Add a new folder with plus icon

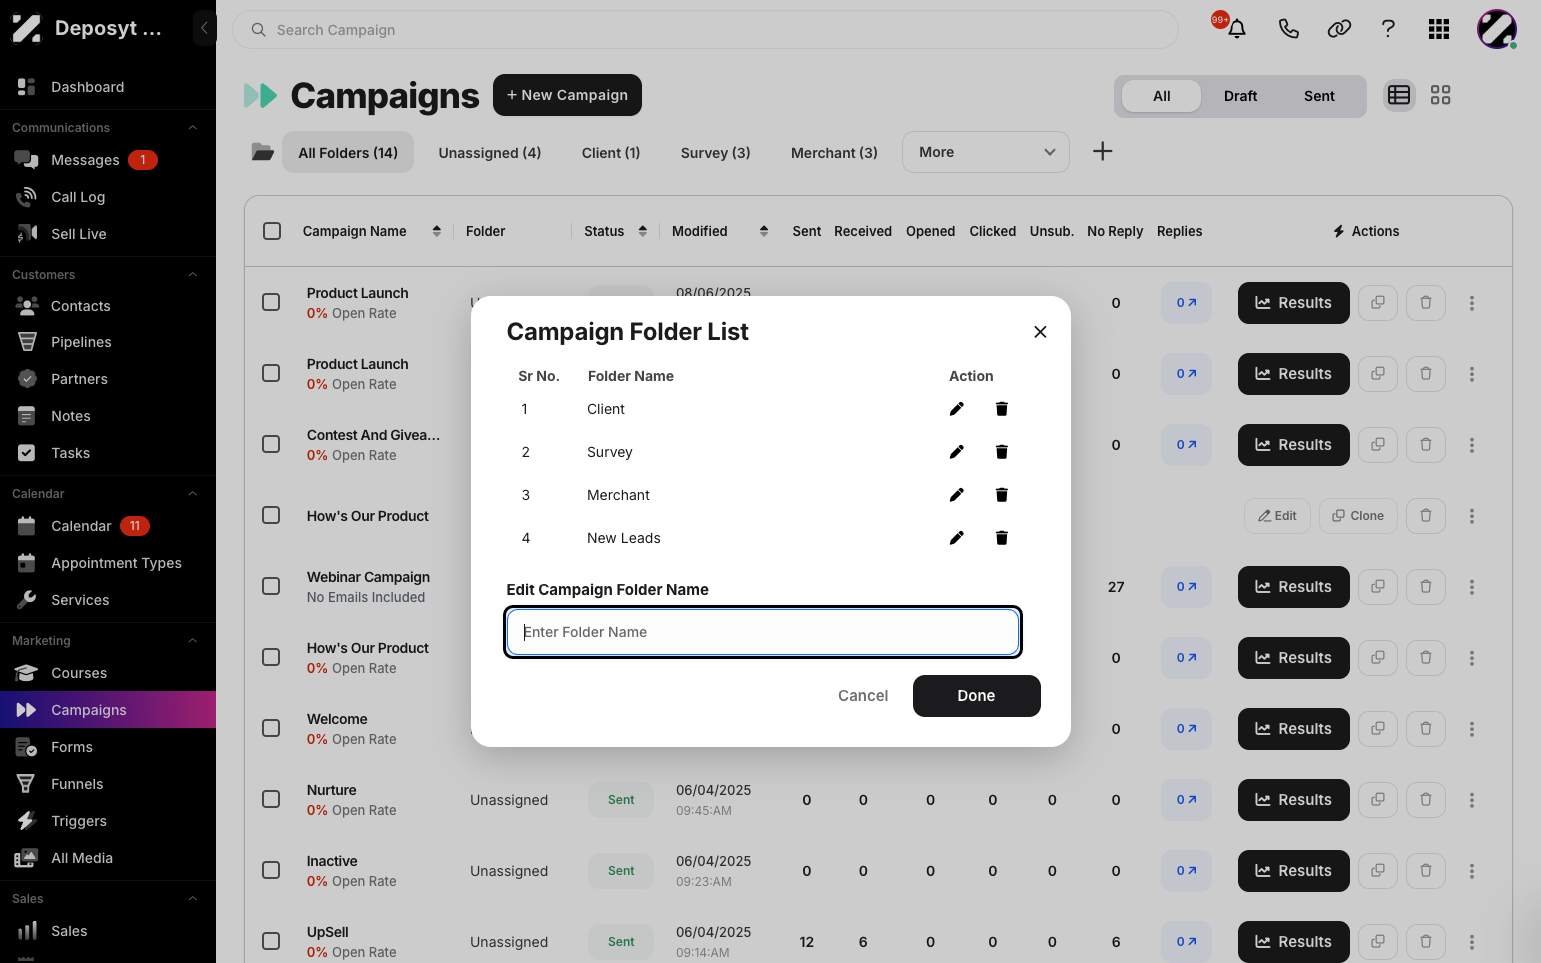click(1102, 151)
